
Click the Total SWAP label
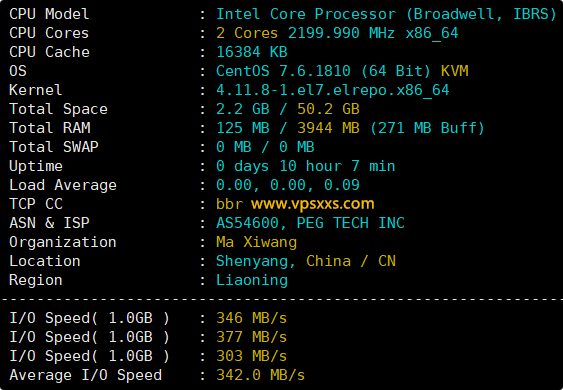pyautogui.click(x=54, y=147)
